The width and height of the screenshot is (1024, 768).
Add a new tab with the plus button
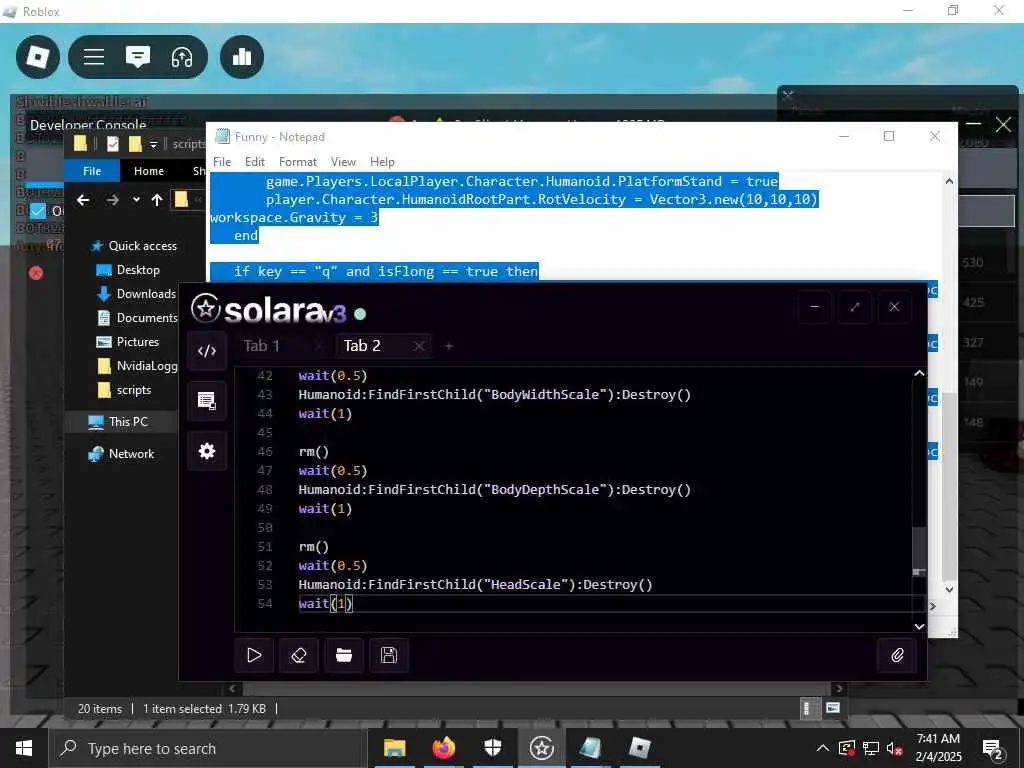(449, 346)
